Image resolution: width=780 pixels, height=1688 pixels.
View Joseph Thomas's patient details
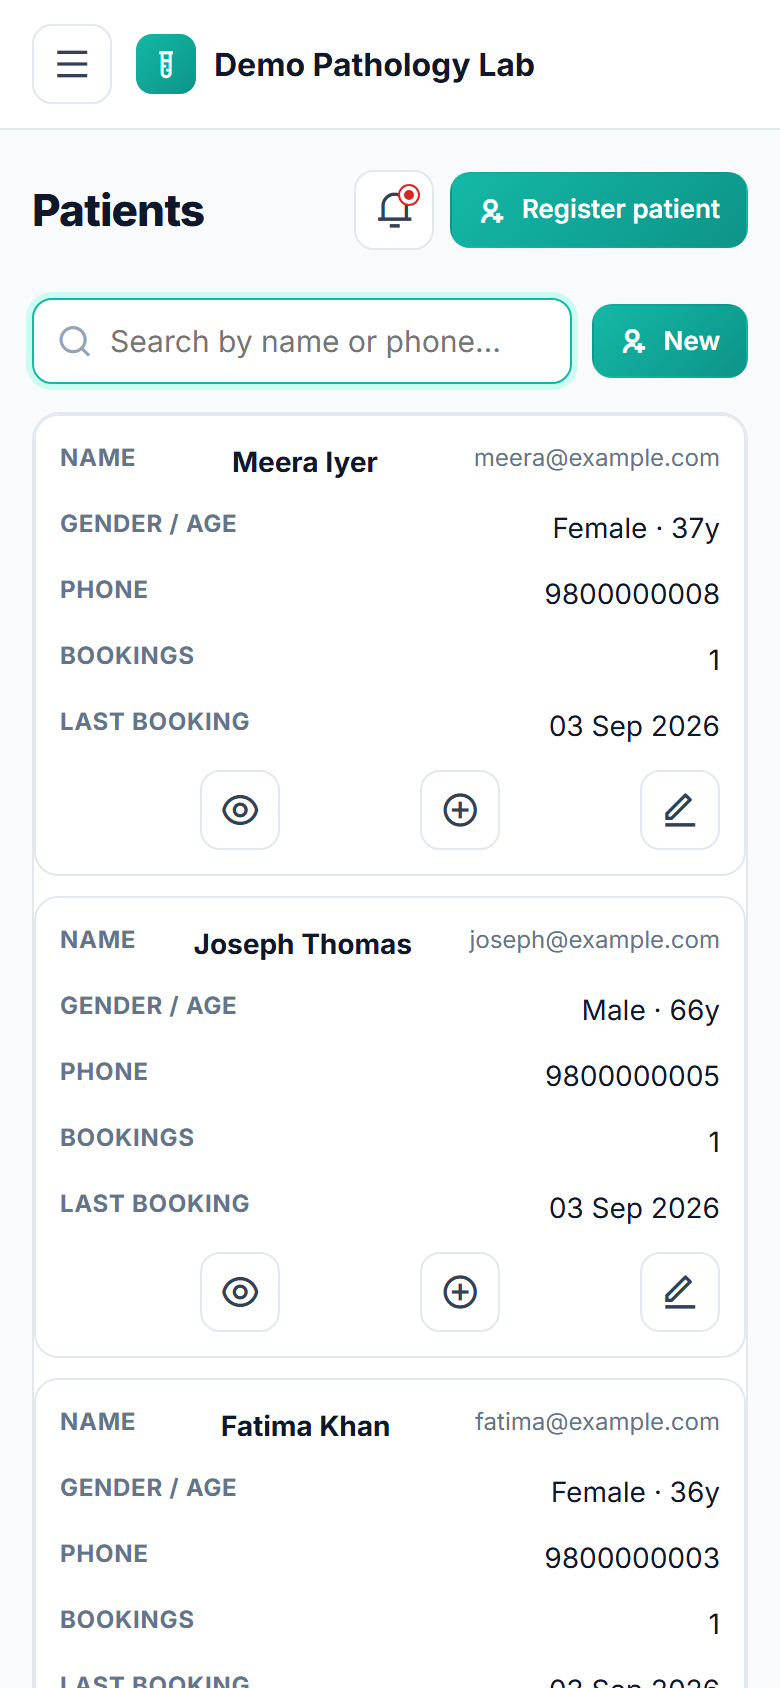coord(240,1292)
